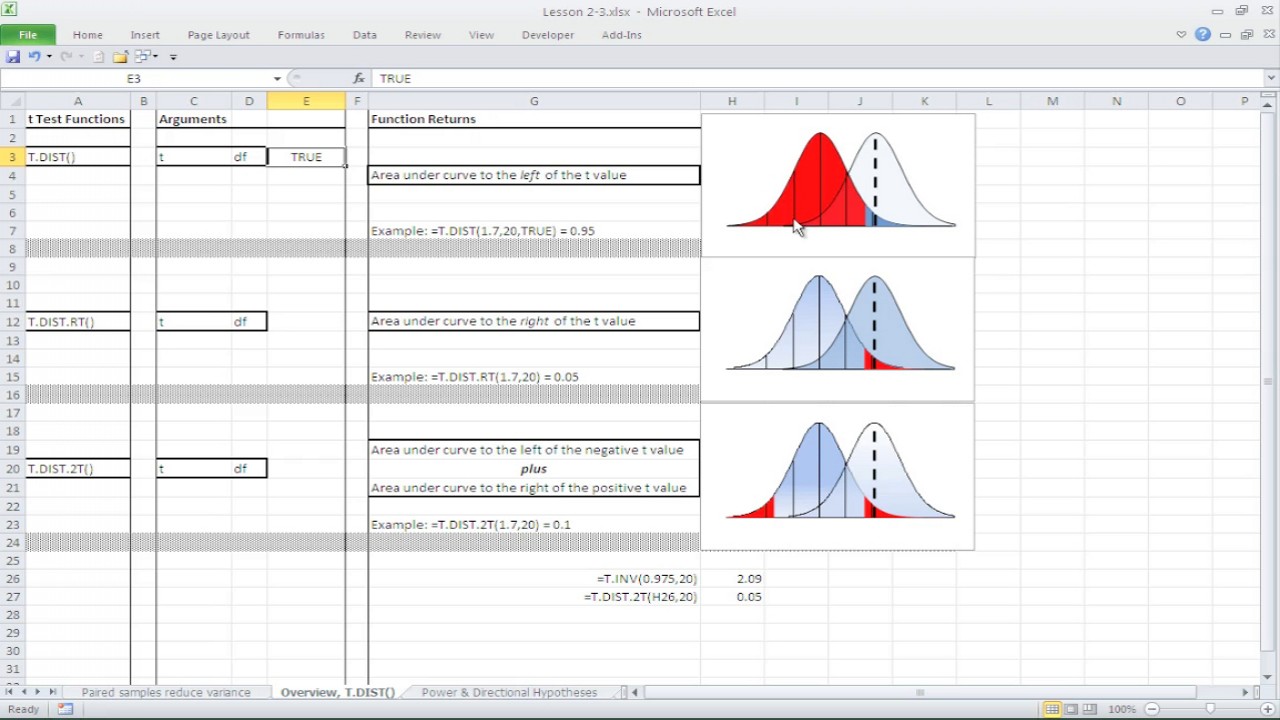Select Normal view icon in status bar
1280x720 pixels.
click(1052, 708)
